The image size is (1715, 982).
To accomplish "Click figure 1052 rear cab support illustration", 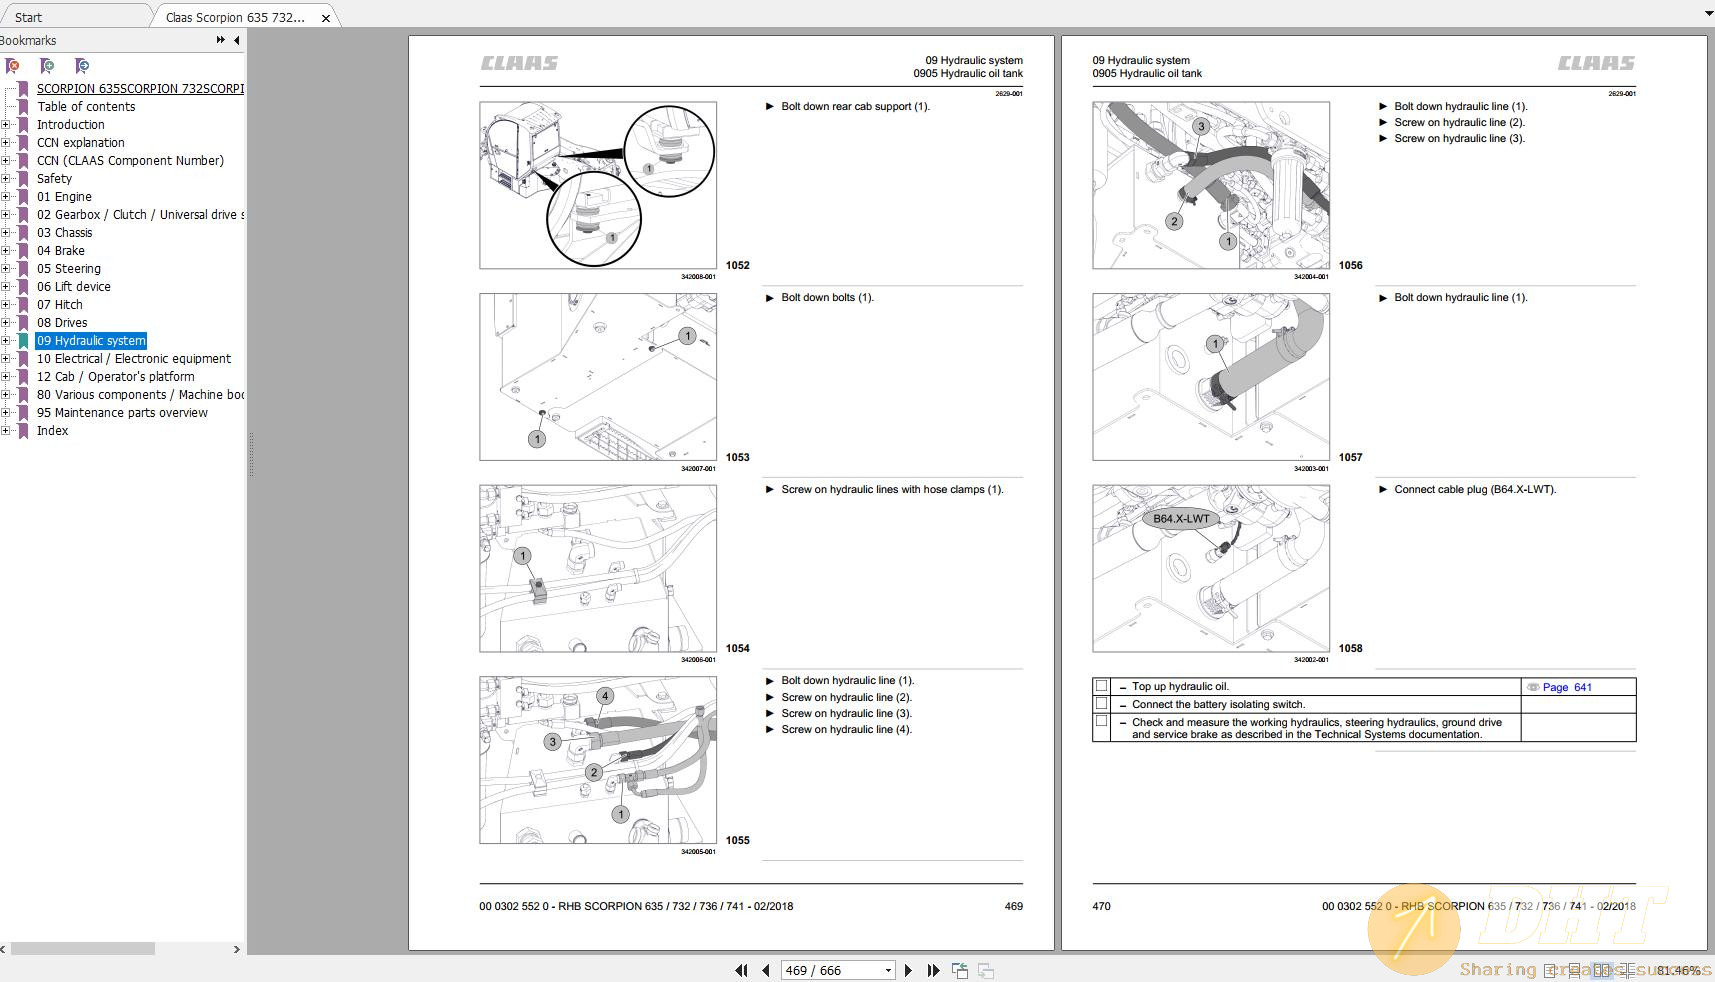I will pyautogui.click(x=598, y=185).
